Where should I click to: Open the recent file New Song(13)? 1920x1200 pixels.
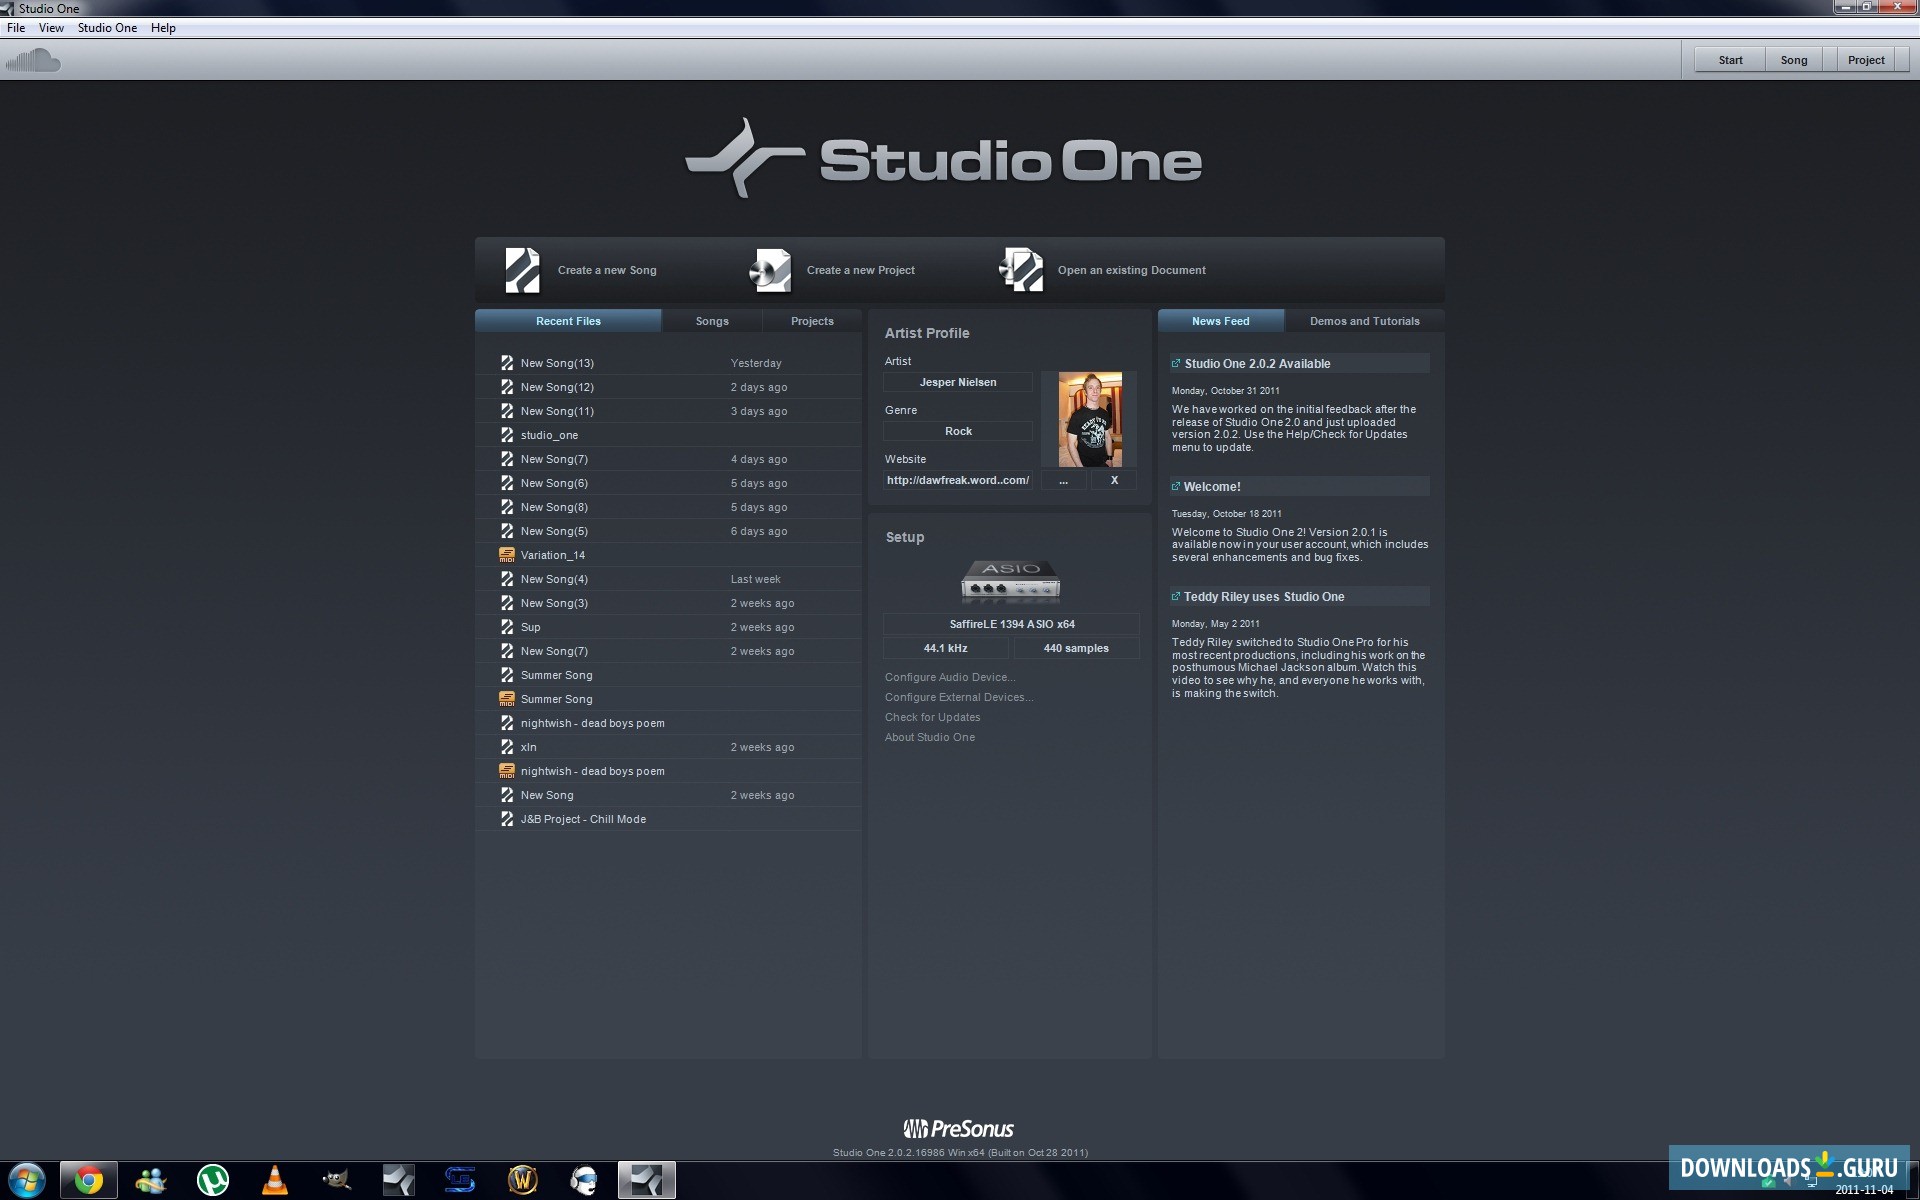(x=557, y=363)
